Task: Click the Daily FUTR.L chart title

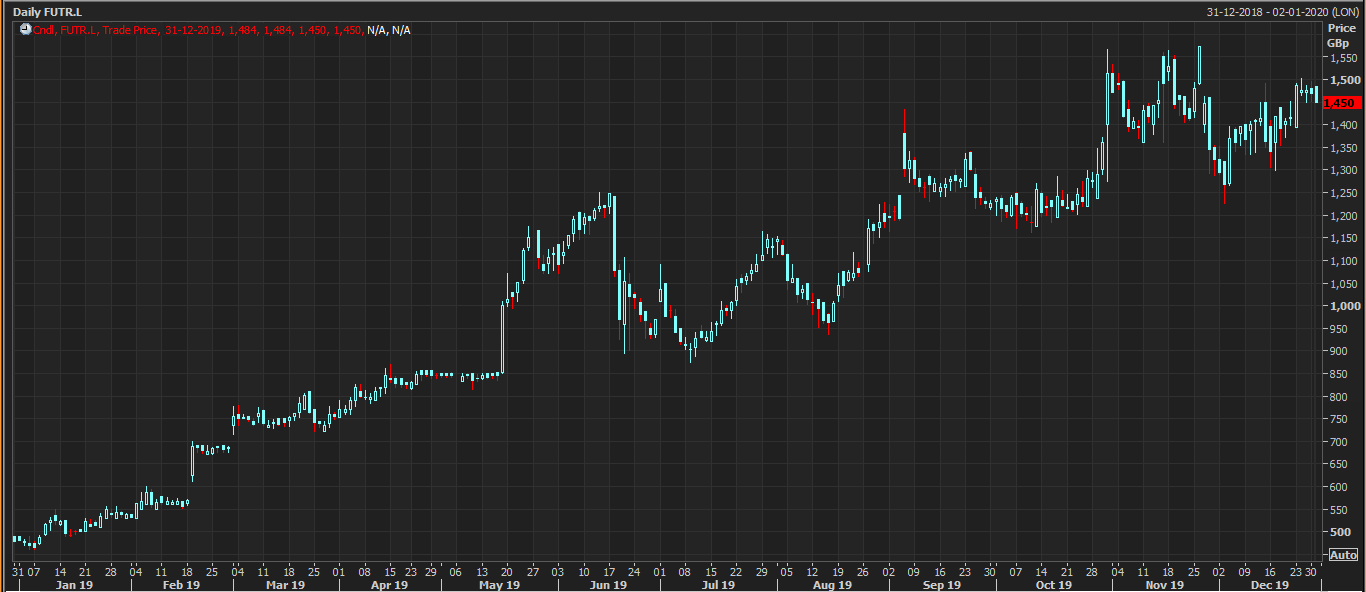Action: point(48,12)
